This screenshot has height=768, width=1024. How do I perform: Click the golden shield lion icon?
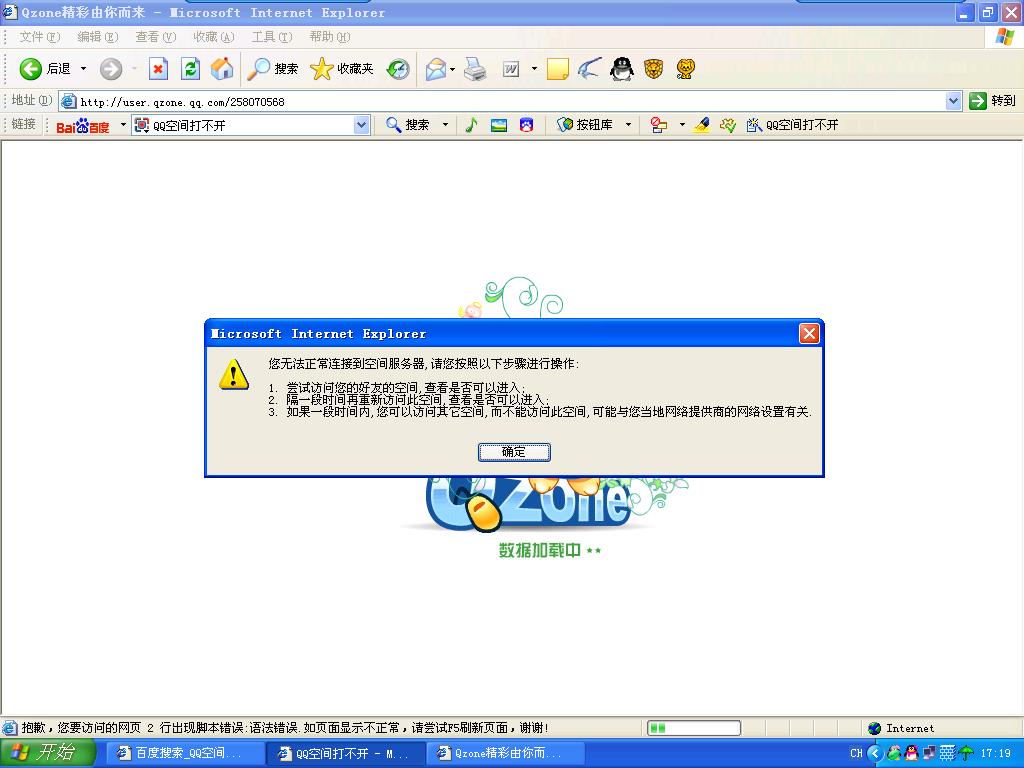tap(654, 69)
